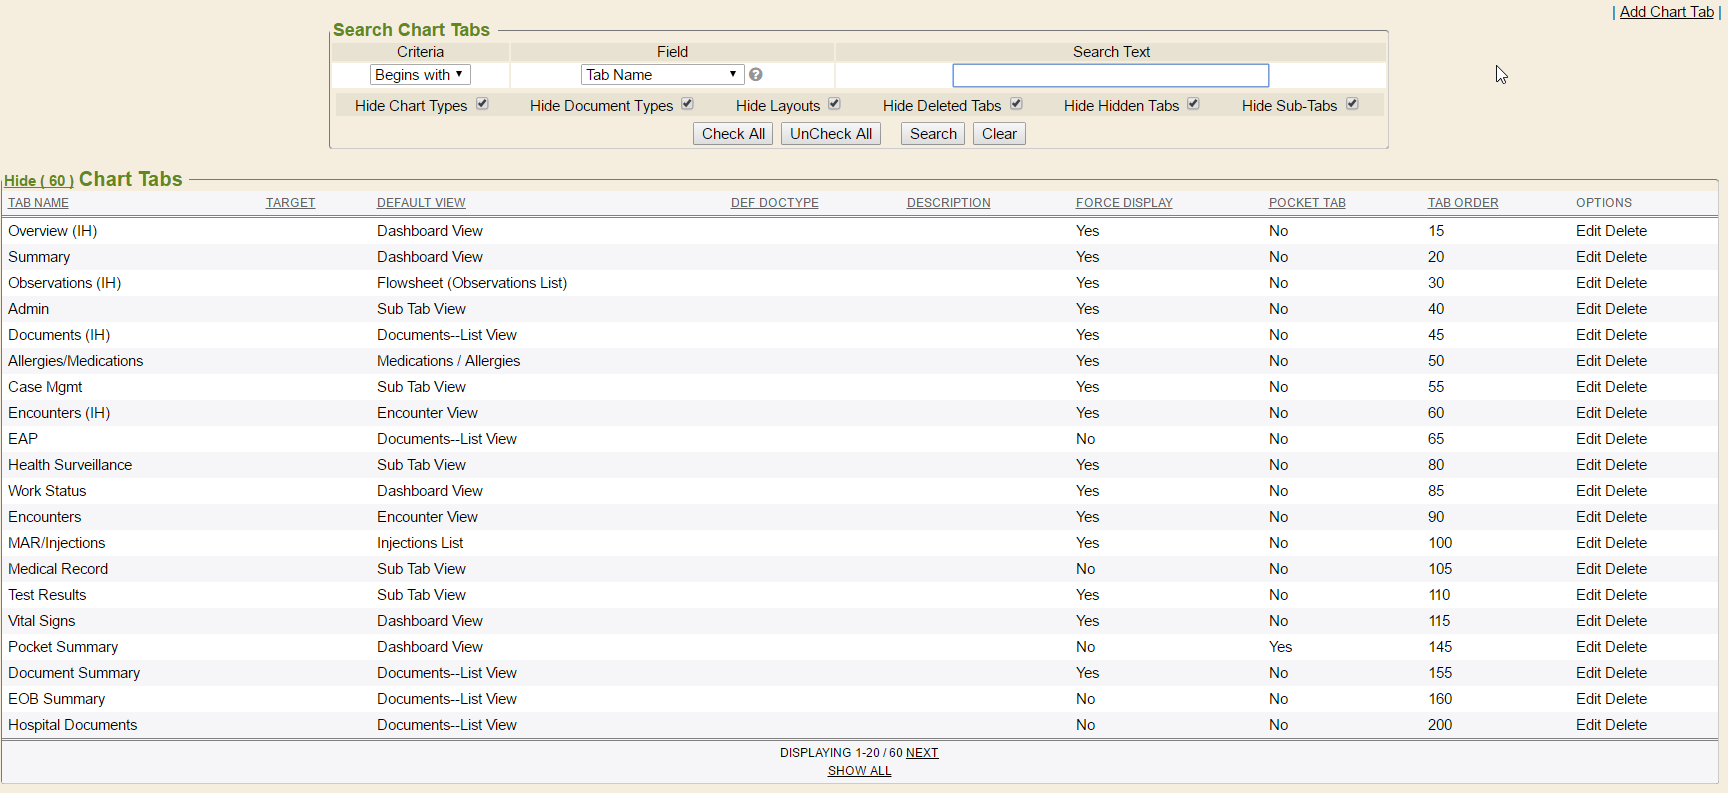Click the help icon beside Tab Name field
Viewport: 1728px width, 793px height.
point(756,75)
